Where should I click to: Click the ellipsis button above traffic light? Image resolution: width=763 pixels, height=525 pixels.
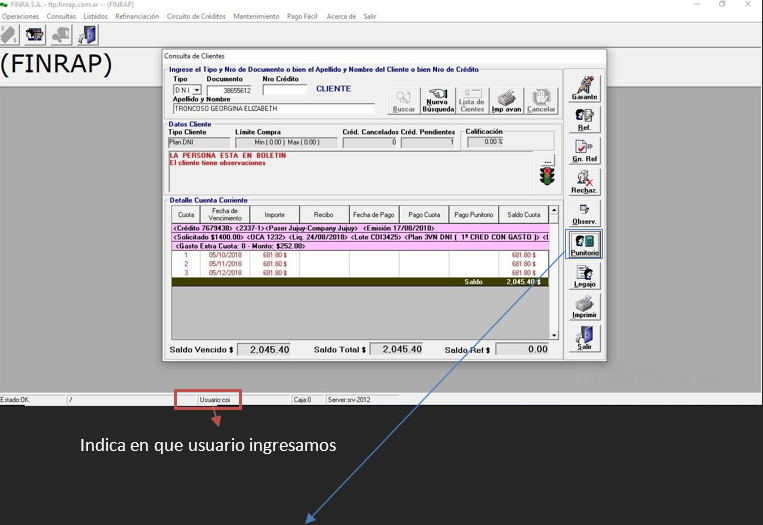click(547, 161)
